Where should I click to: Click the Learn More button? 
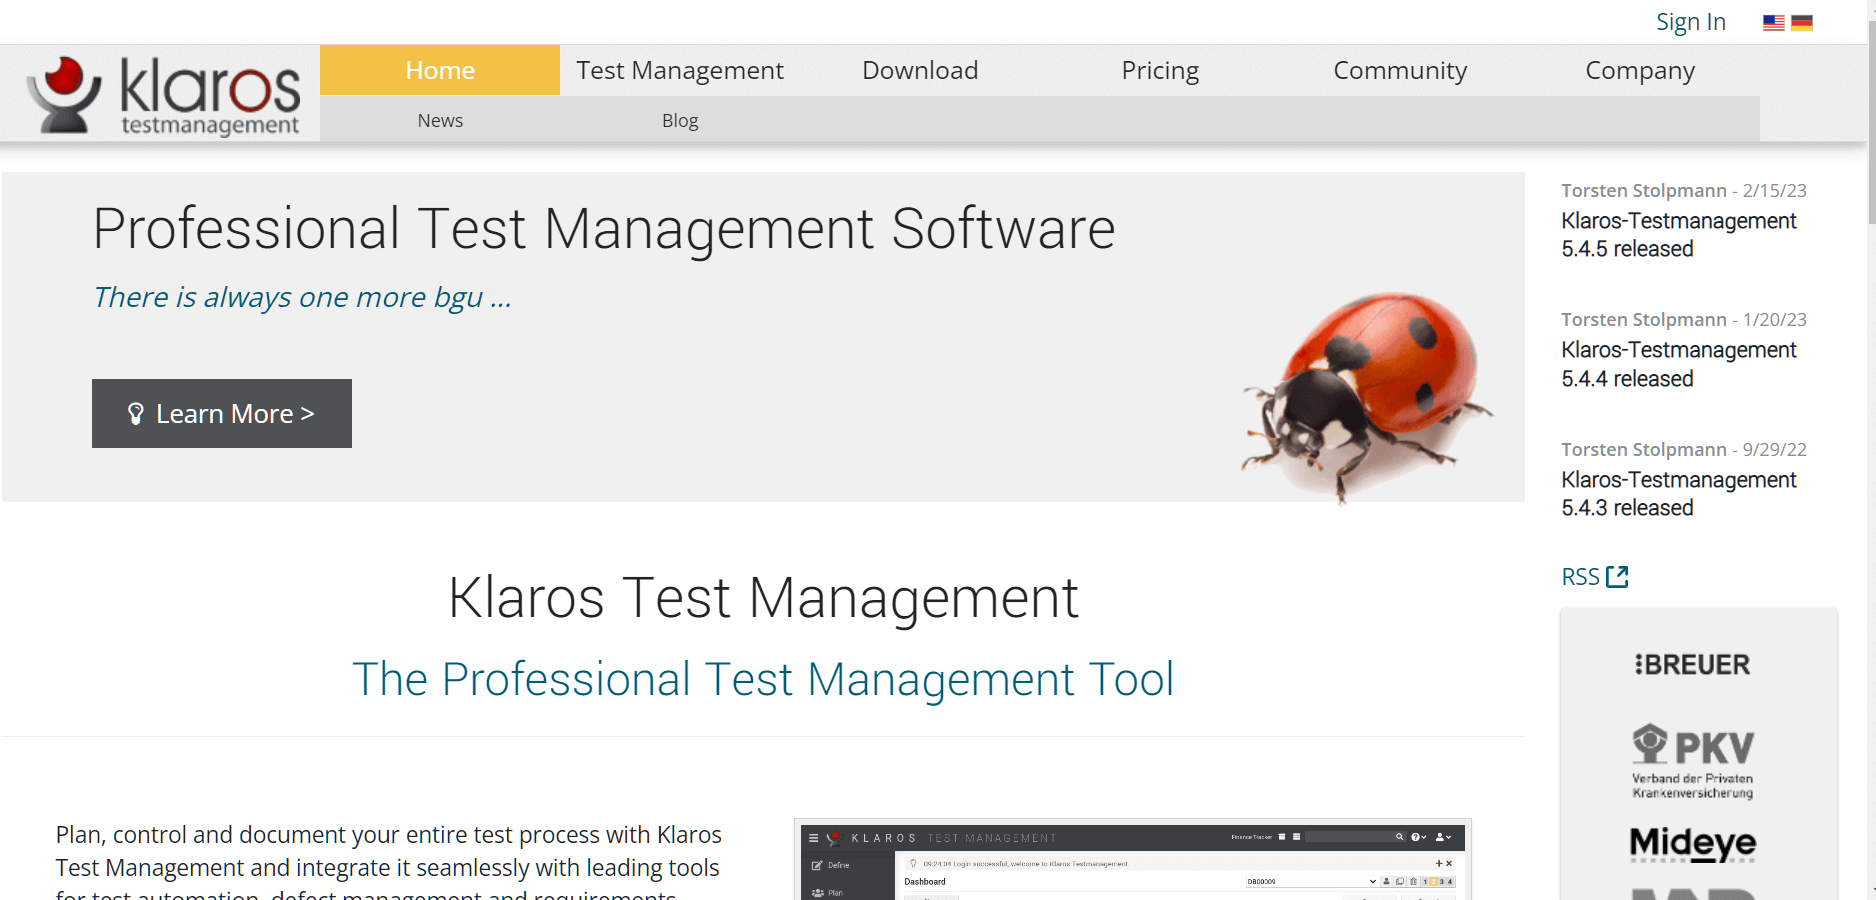pyautogui.click(x=222, y=413)
